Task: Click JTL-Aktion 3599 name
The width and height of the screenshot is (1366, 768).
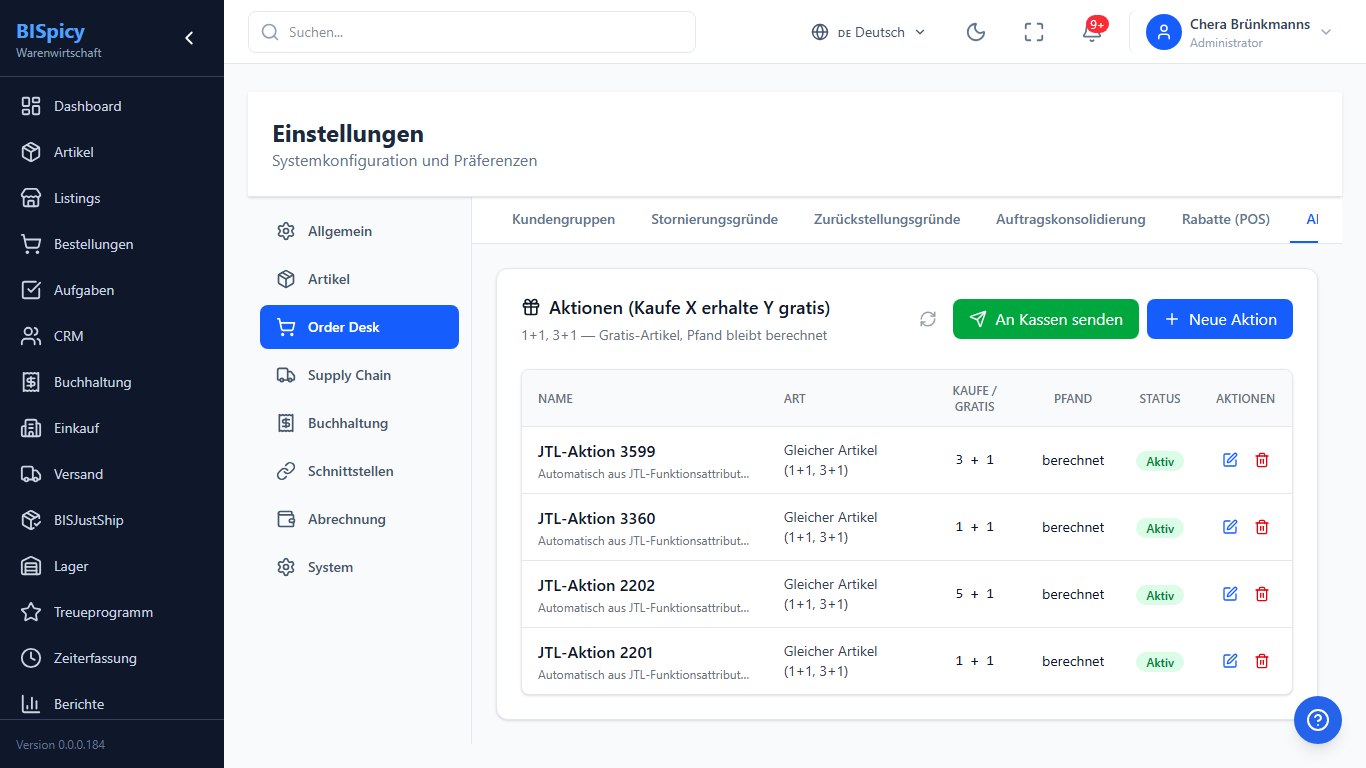Action: pos(597,451)
